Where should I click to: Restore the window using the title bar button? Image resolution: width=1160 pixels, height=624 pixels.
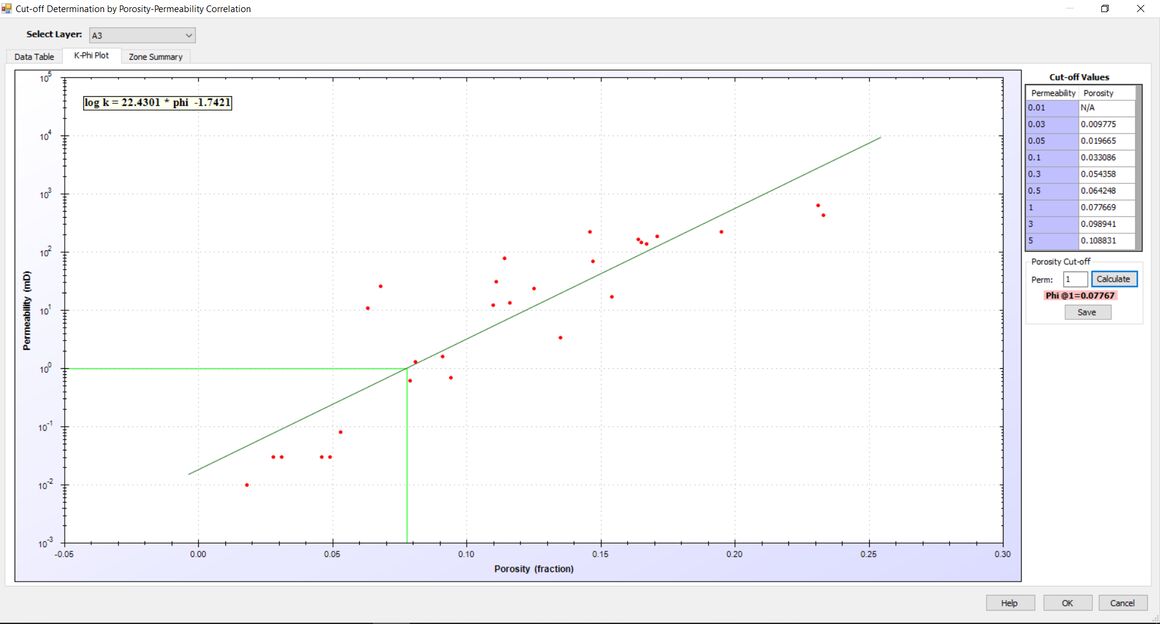(1105, 9)
